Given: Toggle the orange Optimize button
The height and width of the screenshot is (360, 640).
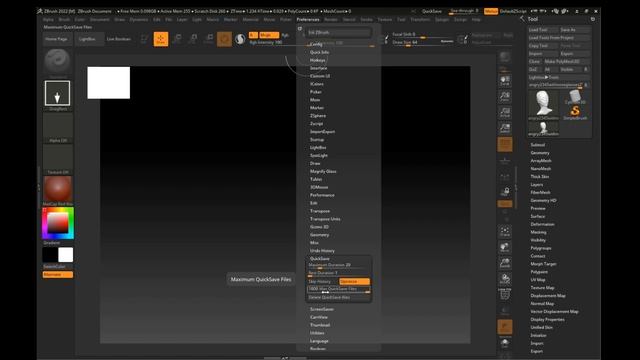Looking at the screenshot, I should click(354, 282).
